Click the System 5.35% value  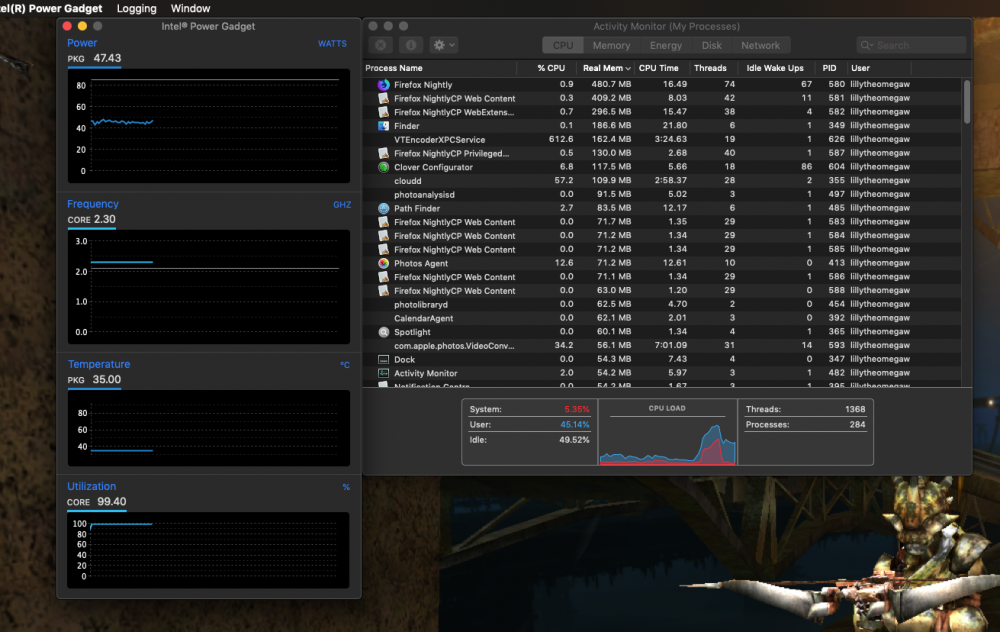pyautogui.click(x=577, y=409)
